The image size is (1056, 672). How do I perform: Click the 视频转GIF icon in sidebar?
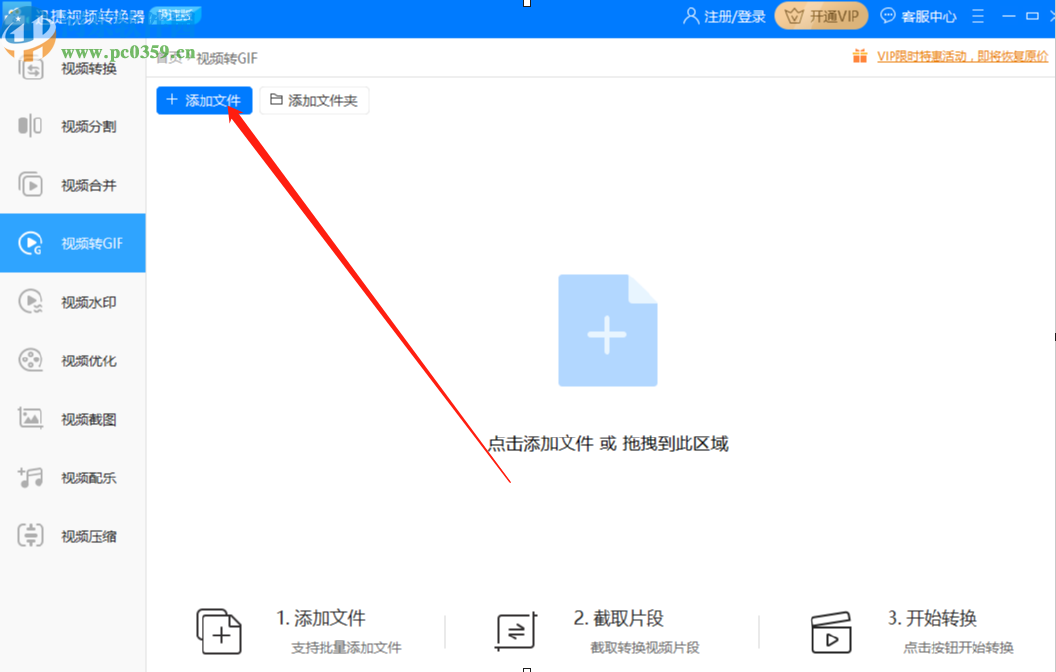[x=30, y=243]
